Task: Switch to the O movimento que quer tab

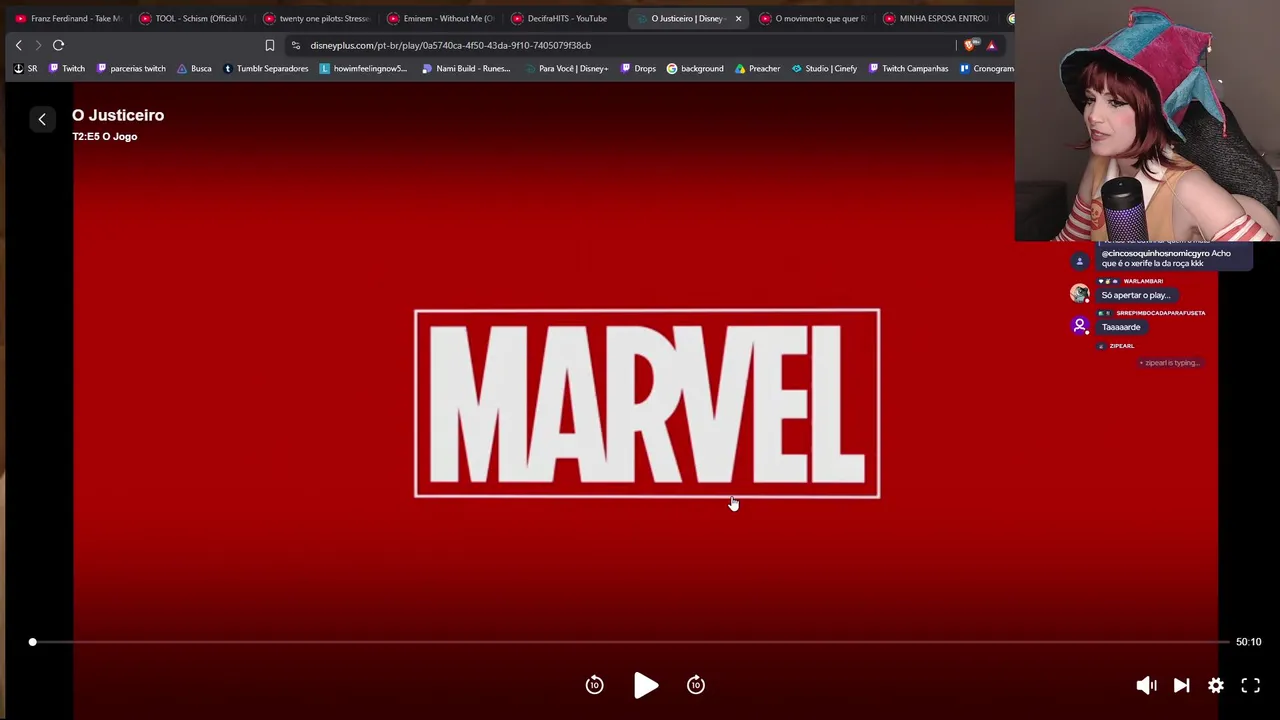Action: coord(812,18)
